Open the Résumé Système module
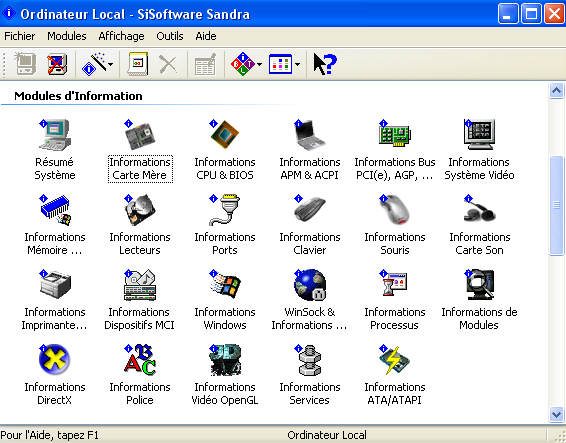The image size is (566, 443). (x=55, y=150)
